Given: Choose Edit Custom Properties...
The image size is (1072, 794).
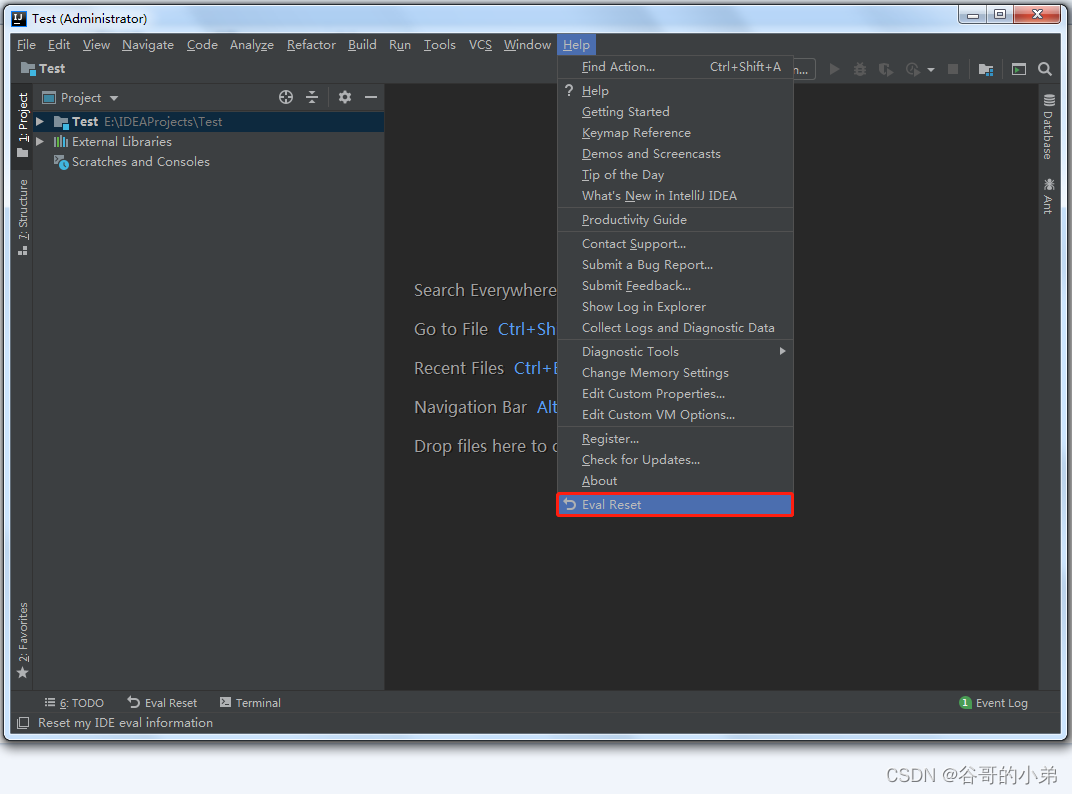Looking at the screenshot, I should [675, 394].
